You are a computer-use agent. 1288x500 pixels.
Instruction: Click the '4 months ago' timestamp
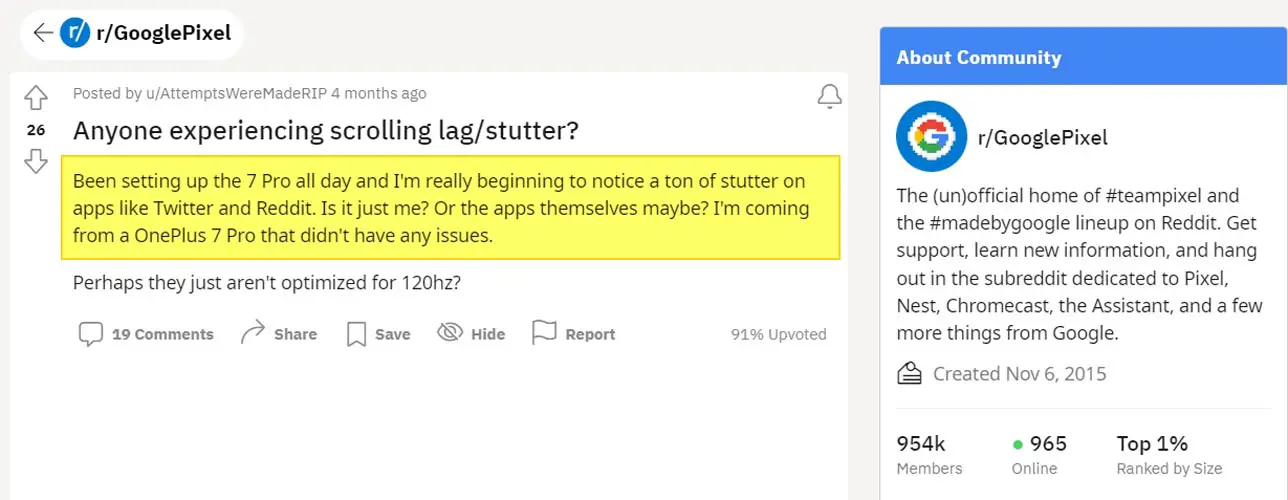379,93
